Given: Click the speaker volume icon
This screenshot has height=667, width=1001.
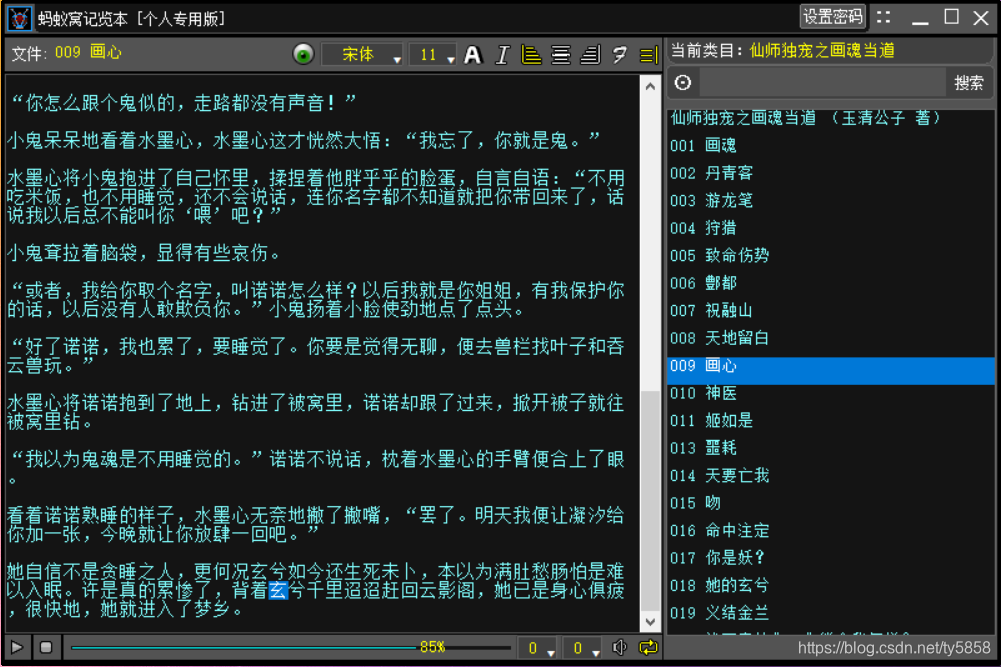Looking at the screenshot, I should tap(620, 647).
